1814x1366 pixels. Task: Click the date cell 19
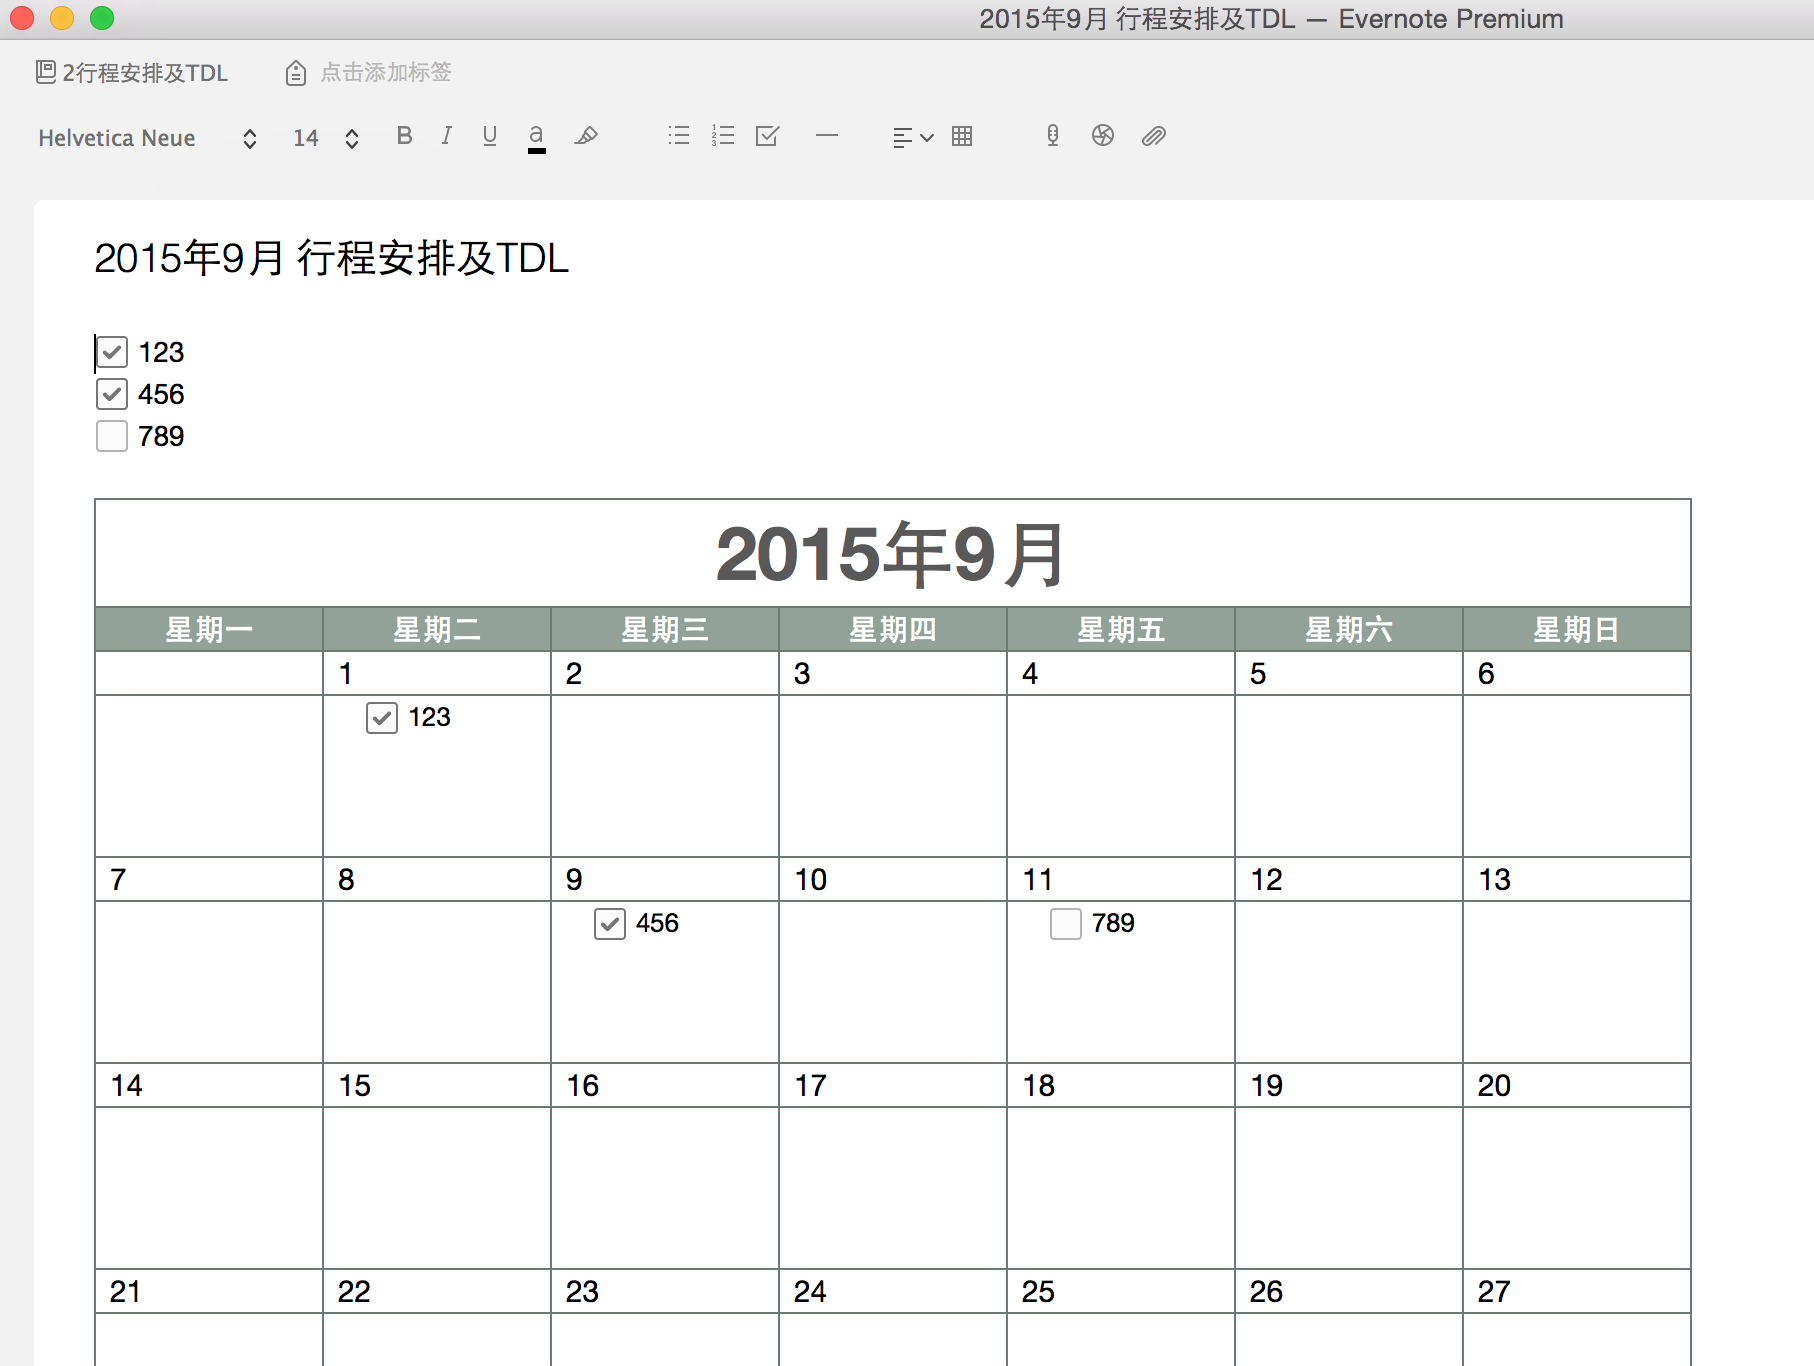click(1349, 1086)
